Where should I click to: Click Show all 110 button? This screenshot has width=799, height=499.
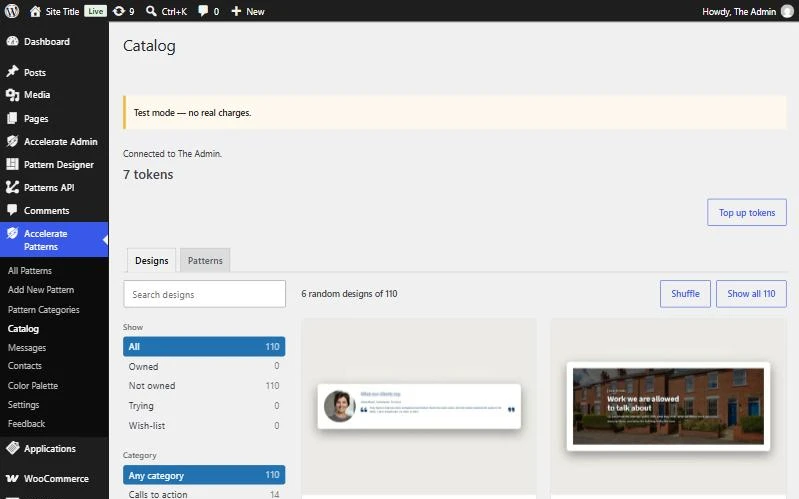coord(751,294)
